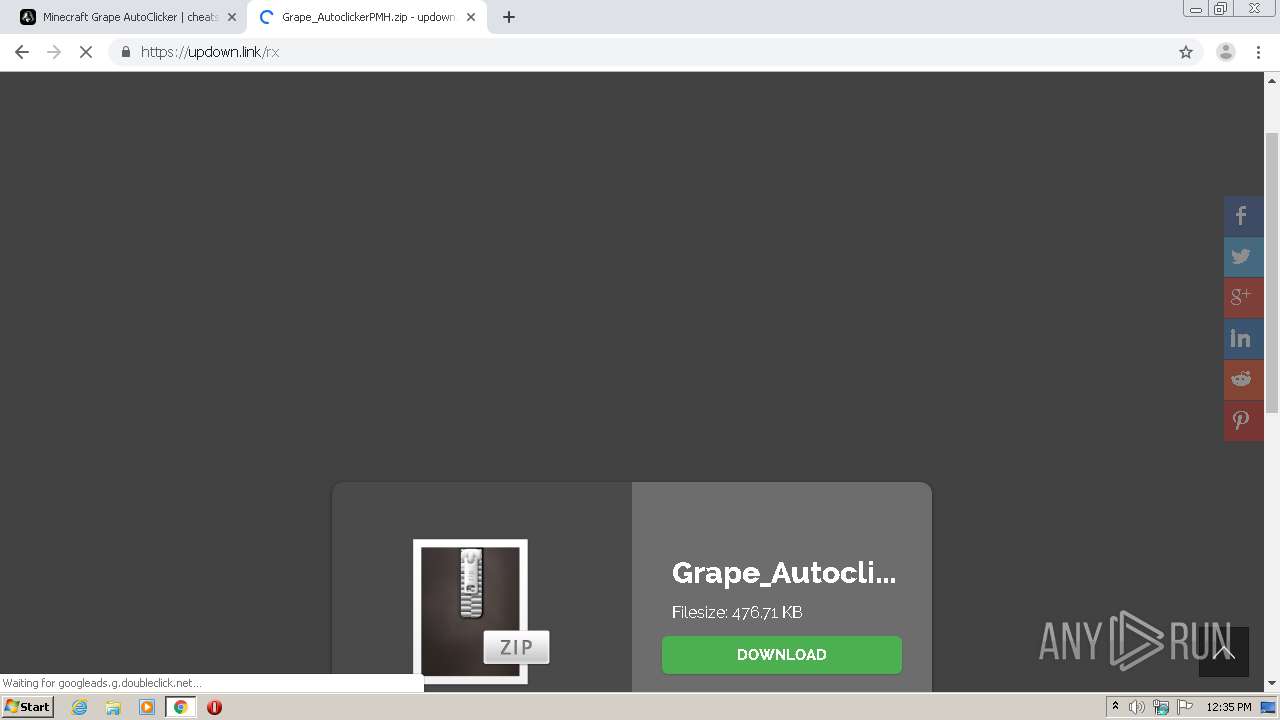View site info via the padlock icon

pos(125,52)
